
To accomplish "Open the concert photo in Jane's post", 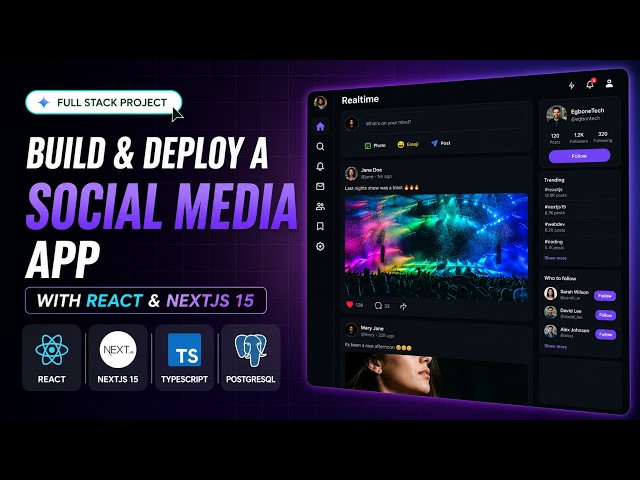I will [436, 247].
